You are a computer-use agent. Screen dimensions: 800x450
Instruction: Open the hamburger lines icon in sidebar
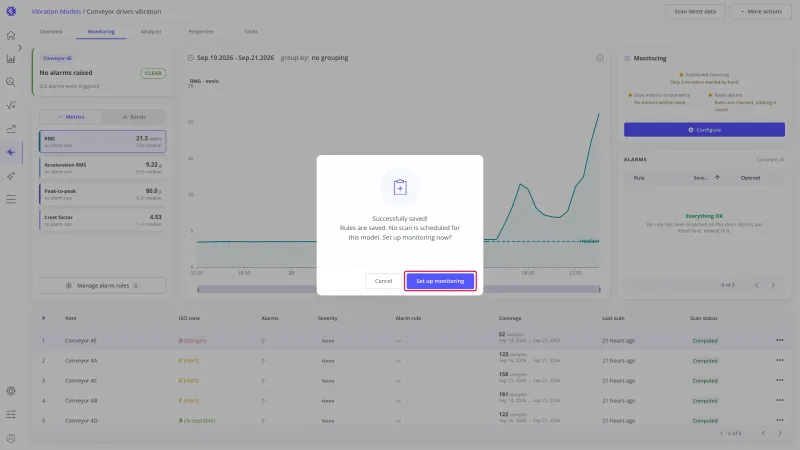pos(11,199)
